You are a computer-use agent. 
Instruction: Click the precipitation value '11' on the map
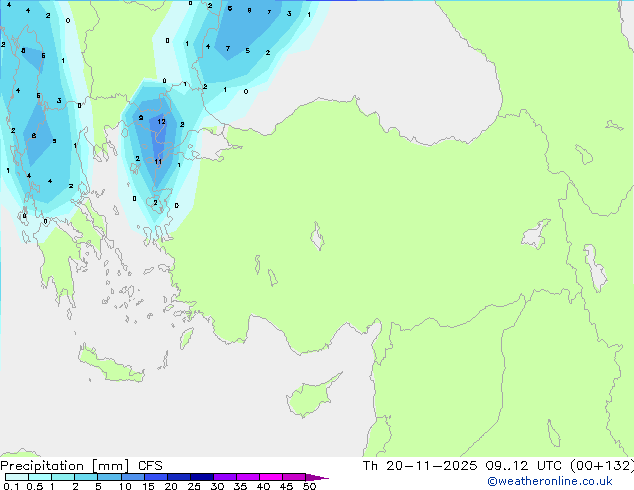pos(158,162)
